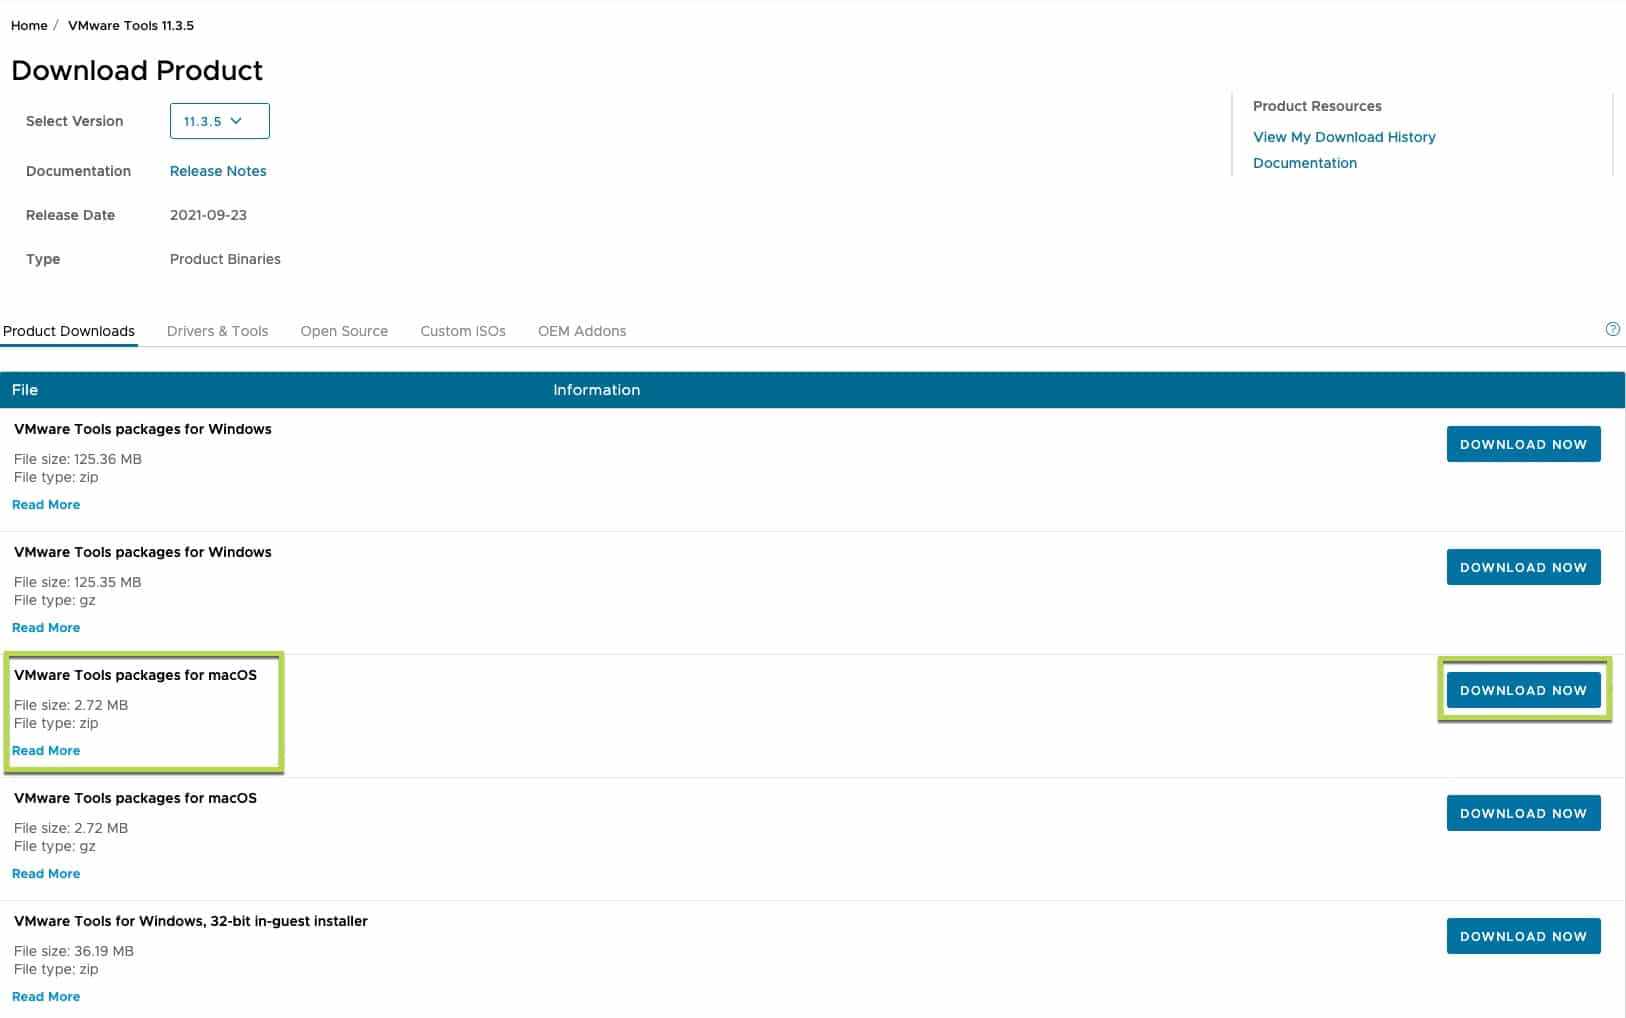
Task: Switch to Open Source tab
Action: pos(344,331)
